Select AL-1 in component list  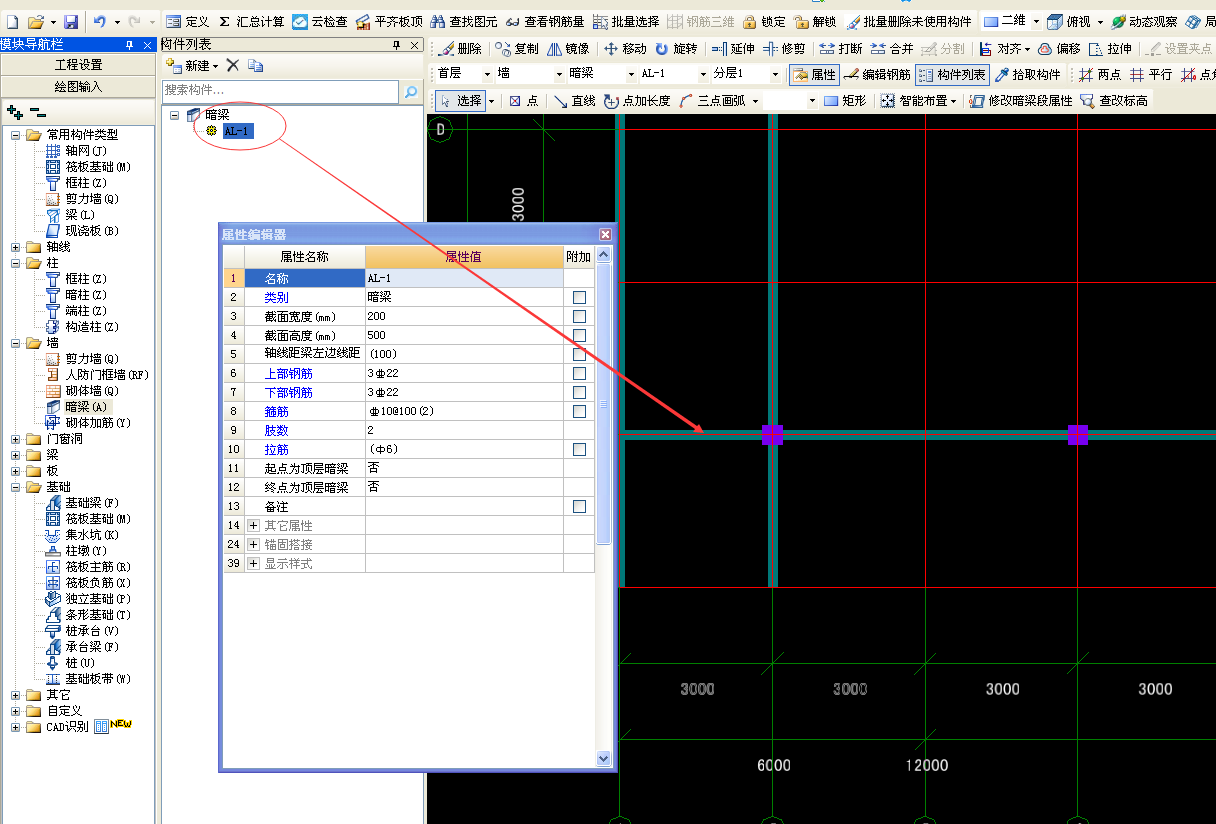[238, 131]
